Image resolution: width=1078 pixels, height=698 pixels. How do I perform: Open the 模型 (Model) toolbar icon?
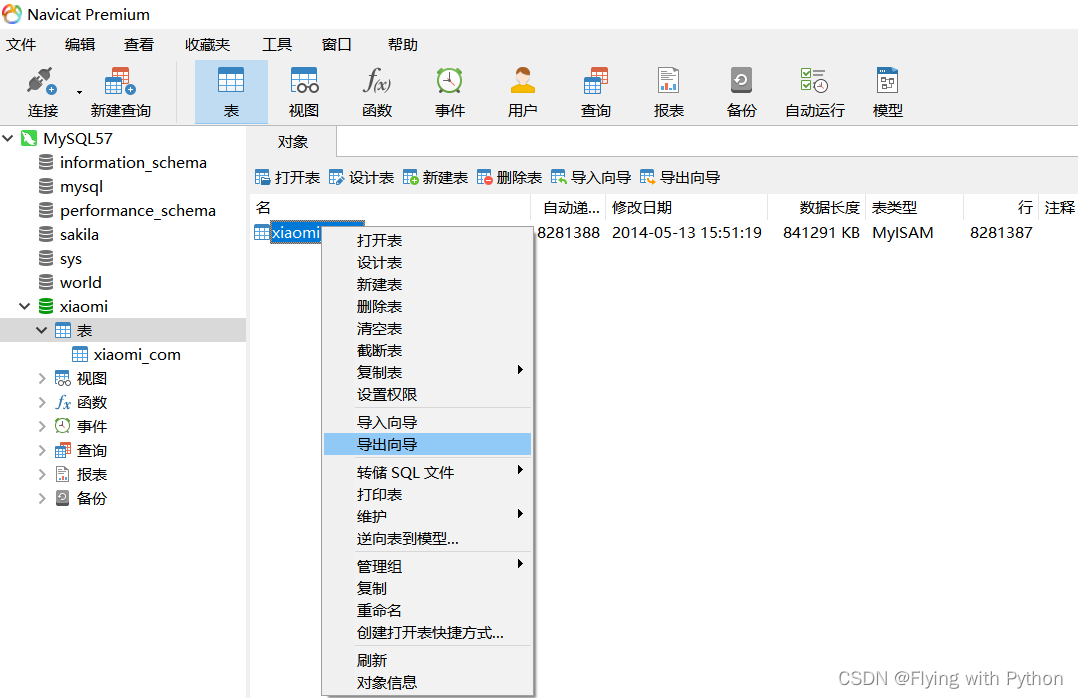point(887,90)
